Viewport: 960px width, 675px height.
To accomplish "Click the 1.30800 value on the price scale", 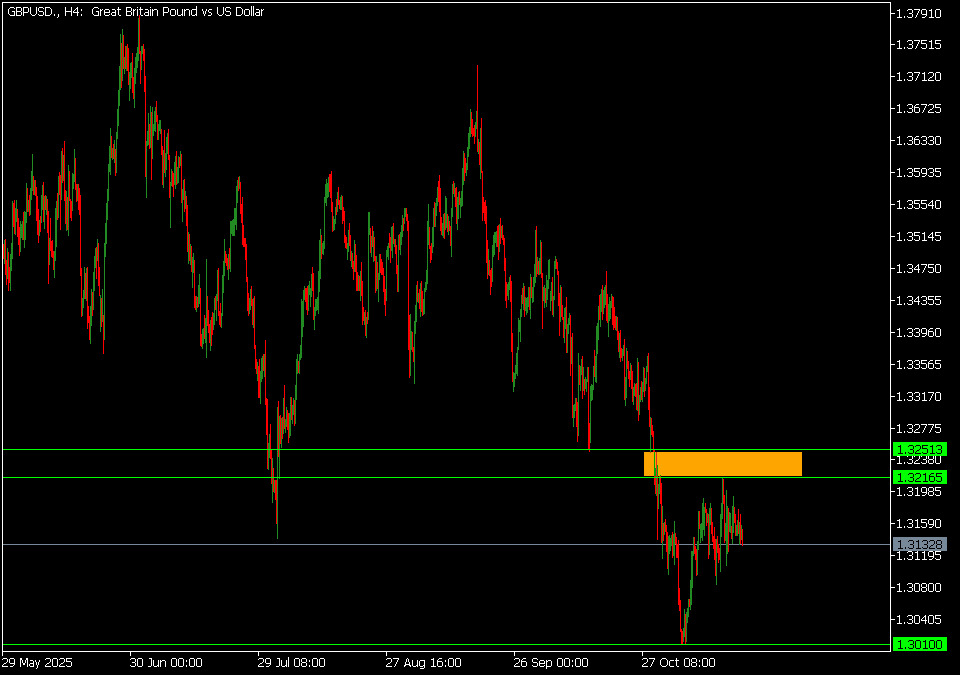I will [x=920, y=588].
